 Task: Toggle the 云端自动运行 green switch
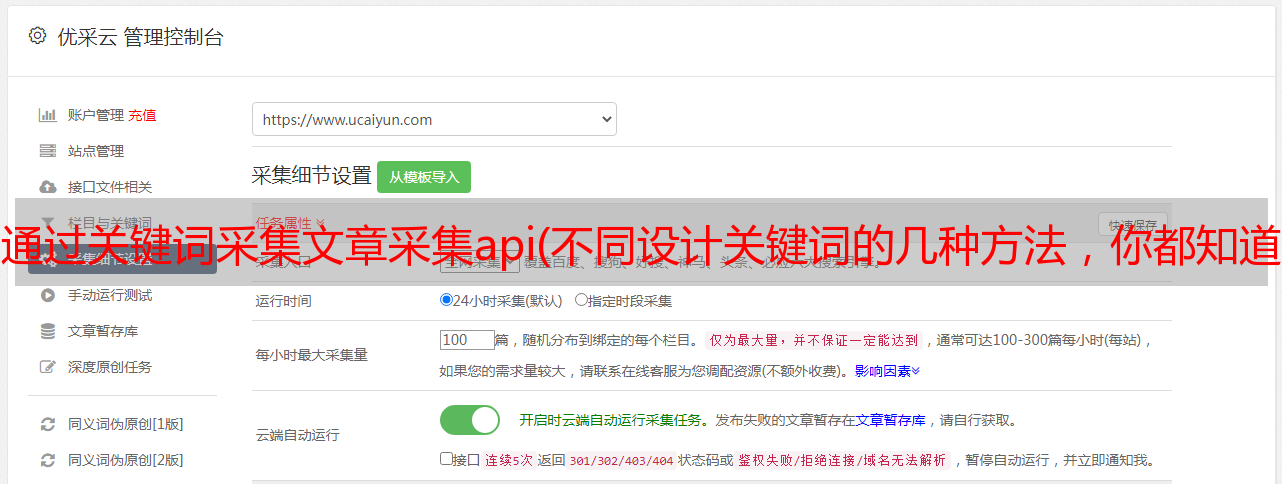pyautogui.click(x=470, y=420)
